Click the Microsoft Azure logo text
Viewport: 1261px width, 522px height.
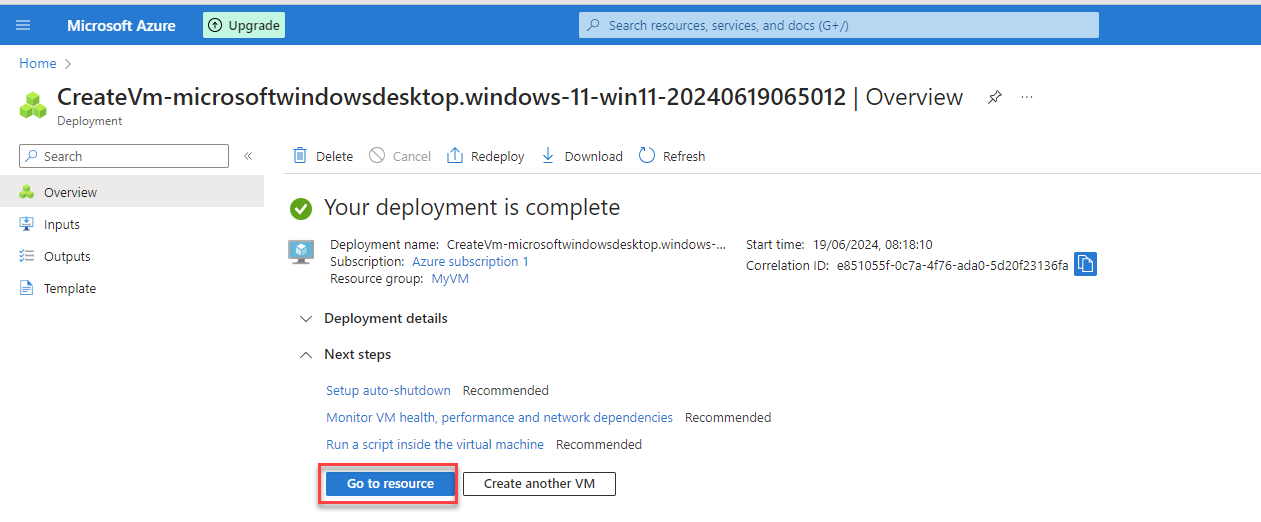121,25
